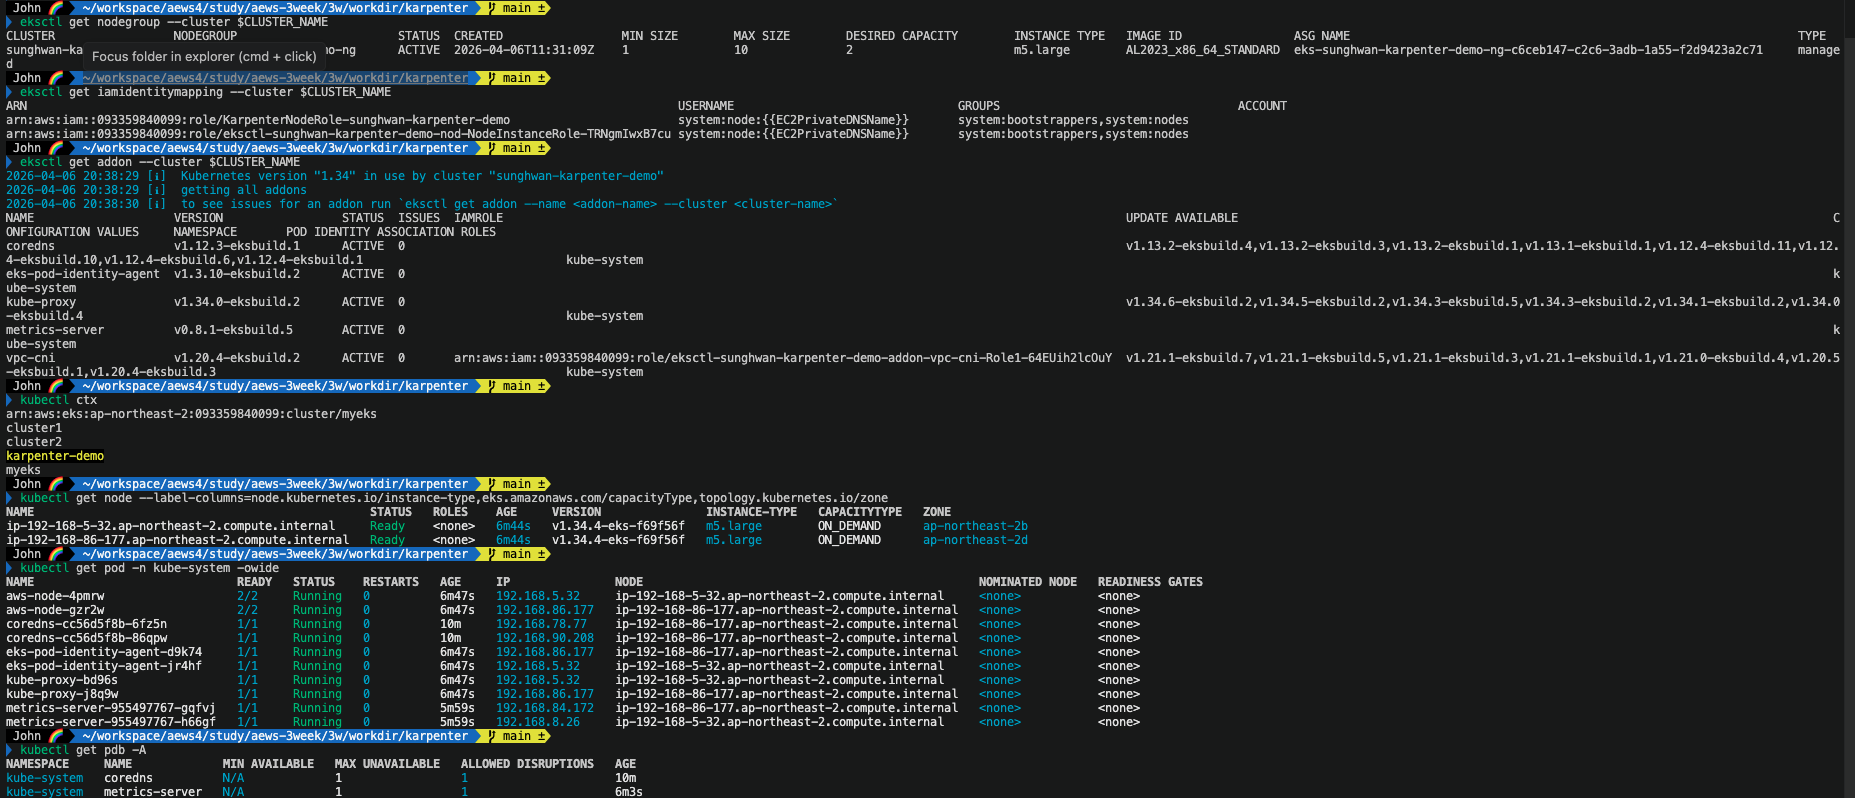Click the eks-pod-identity-agent addon version 'v1.3.10-eksbuild.2'
Screen dimensions: 1855x798
pyautogui.click(x=237, y=274)
